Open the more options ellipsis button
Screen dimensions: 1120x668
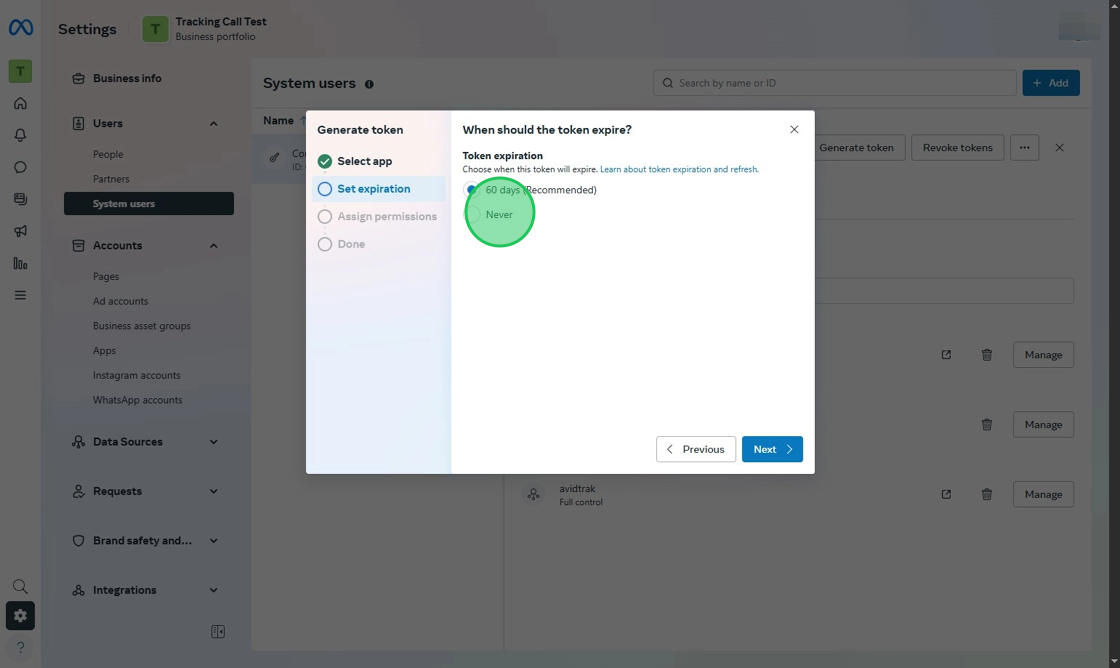click(1024, 148)
